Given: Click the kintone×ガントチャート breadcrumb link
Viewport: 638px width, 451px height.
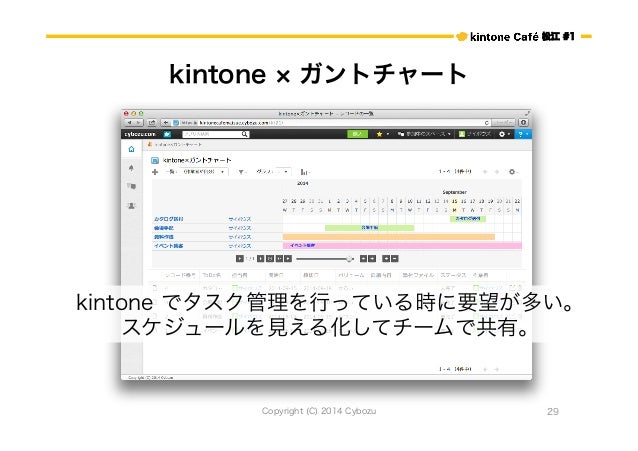Looking at the screenshot, I should 178,144.
